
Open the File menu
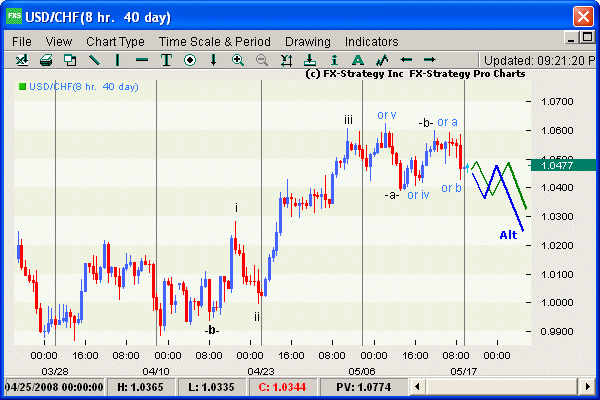(x=22, y=41)
